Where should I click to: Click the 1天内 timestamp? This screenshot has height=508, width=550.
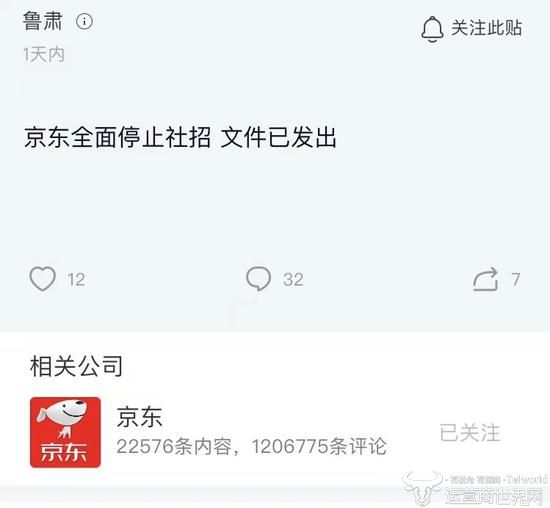tap(44, 55)
